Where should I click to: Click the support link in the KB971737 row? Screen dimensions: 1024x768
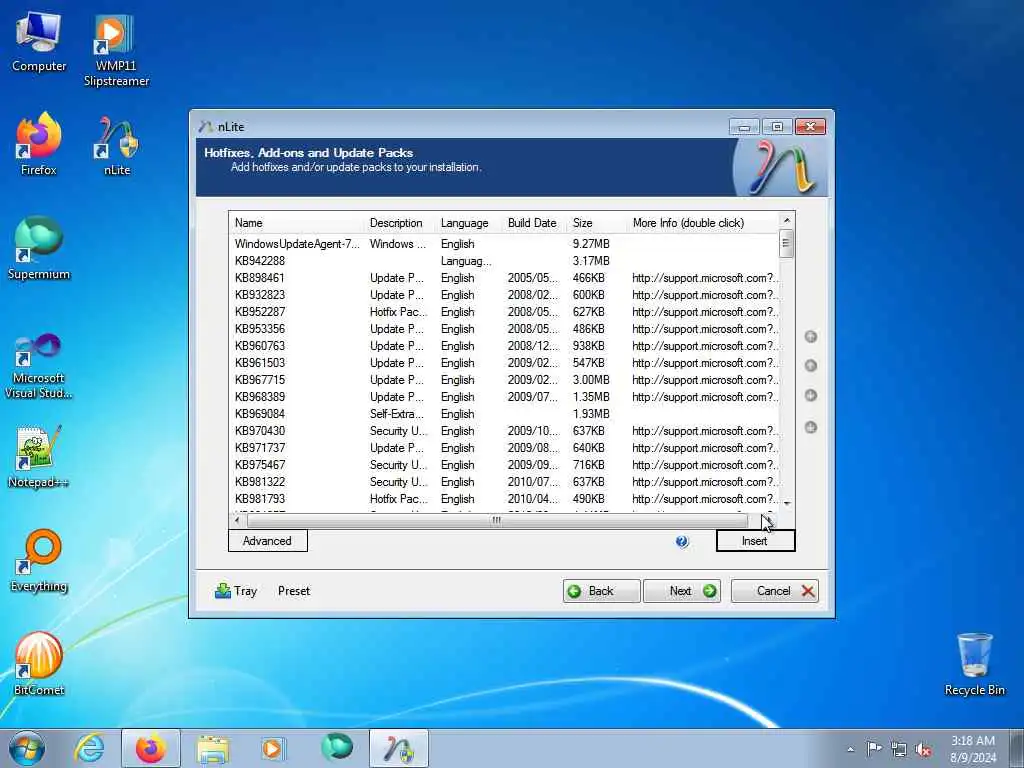(705, 448)
